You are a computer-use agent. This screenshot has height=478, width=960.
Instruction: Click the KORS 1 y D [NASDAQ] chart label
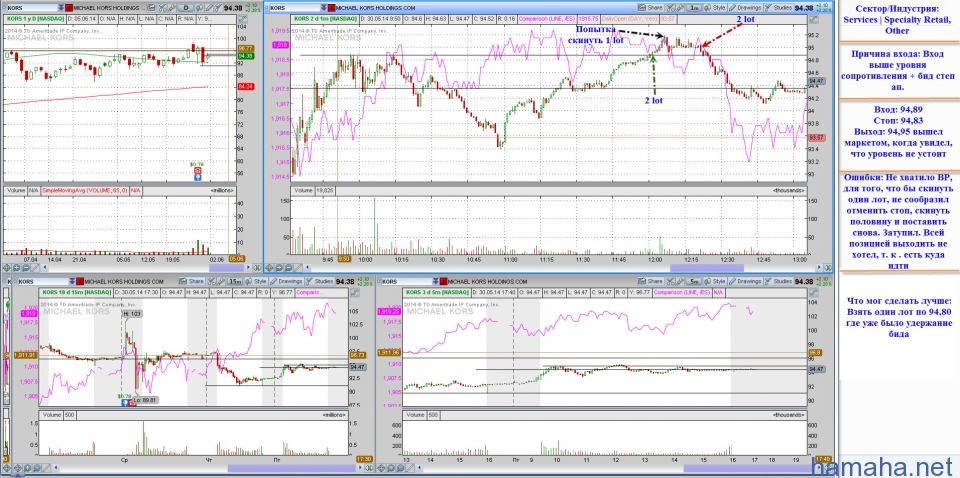coord(35,18)
